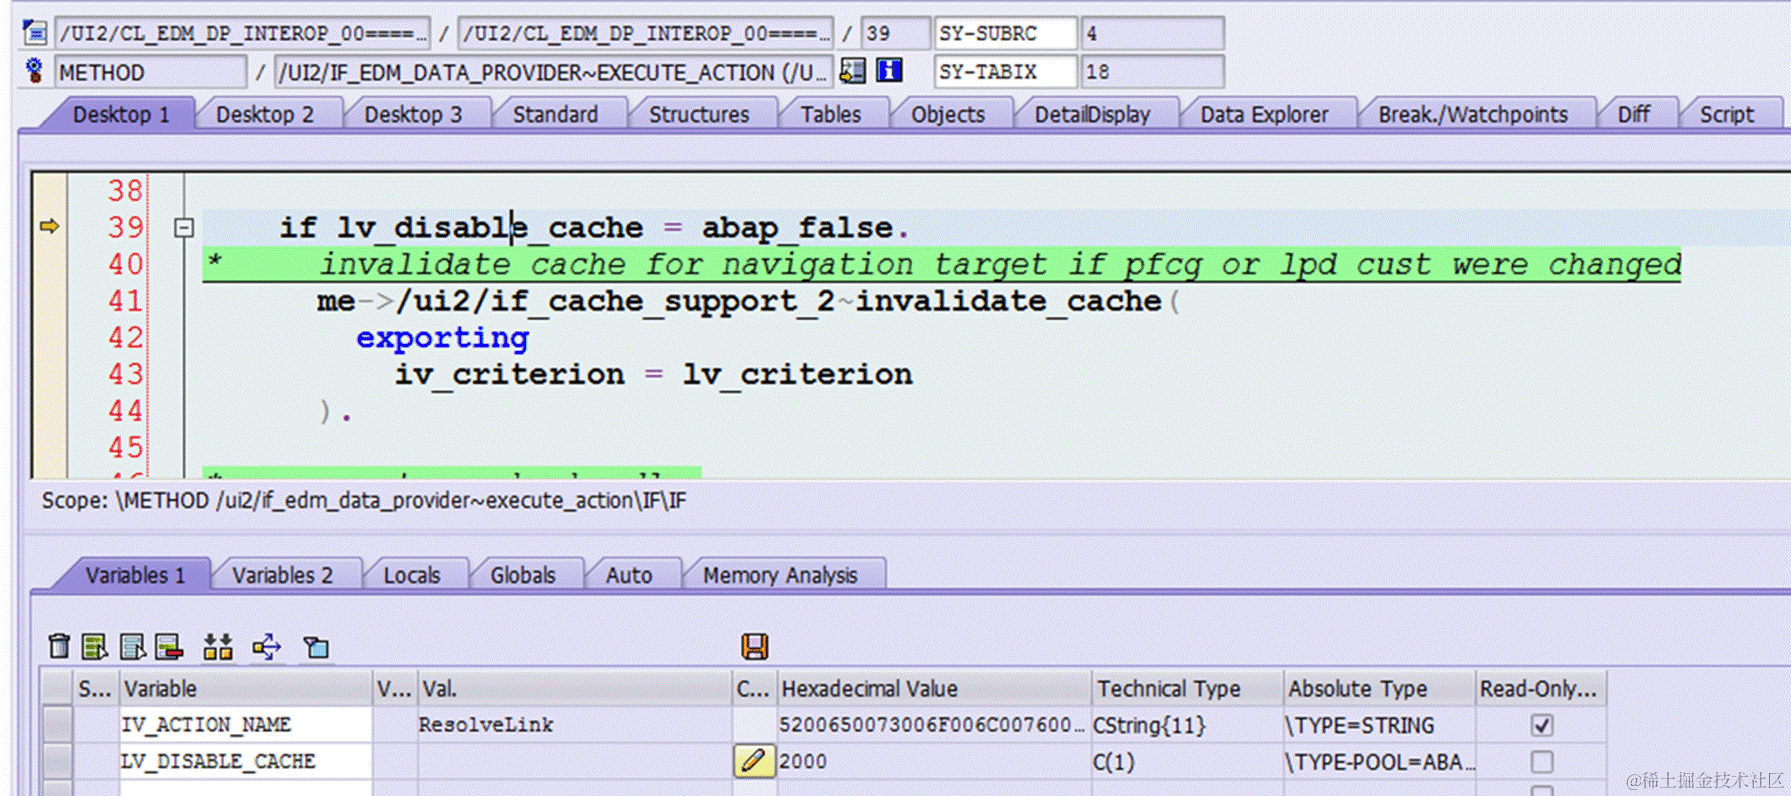Click the Read-Only column header
Viewport: 1791px width, 796px height.
(1541, 689)
